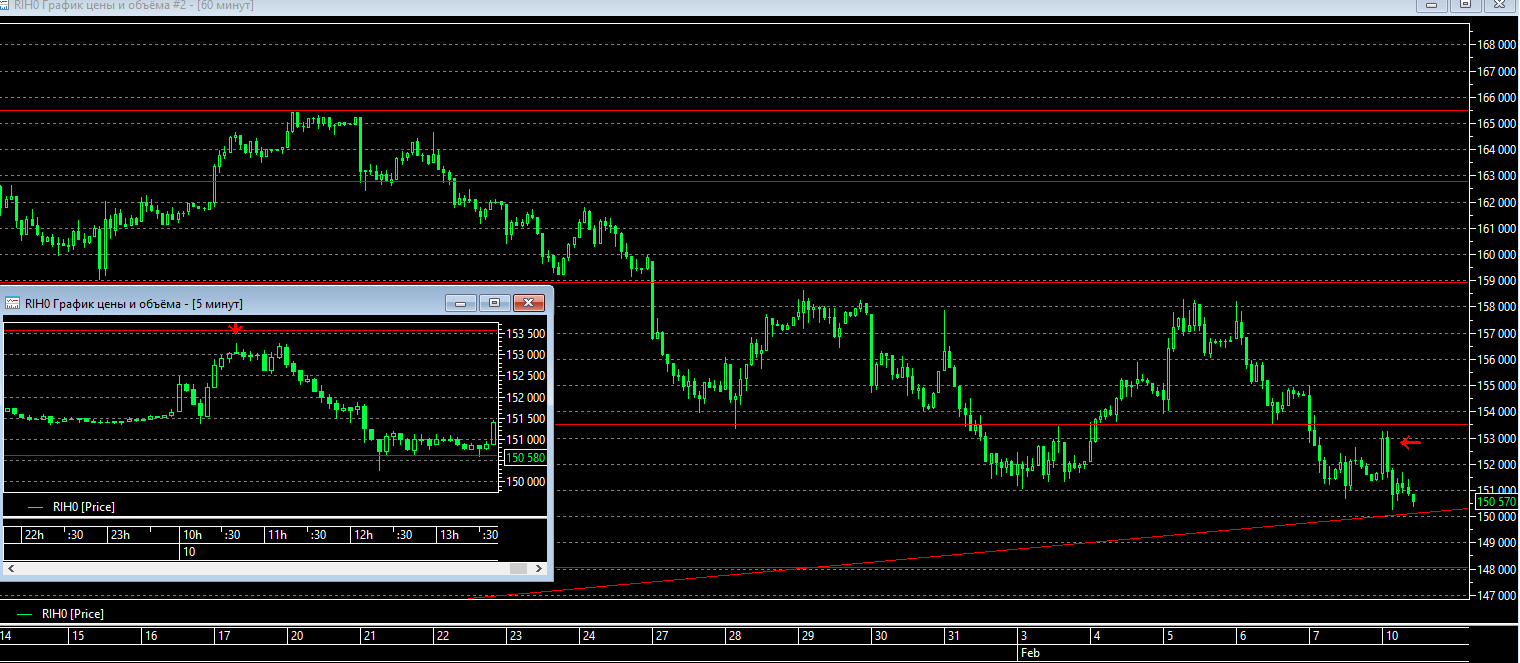Click the 152 500 price axis label
The width and height of the screenshot is (1520, 663).
pyautogui.click(x=525, y=376)
